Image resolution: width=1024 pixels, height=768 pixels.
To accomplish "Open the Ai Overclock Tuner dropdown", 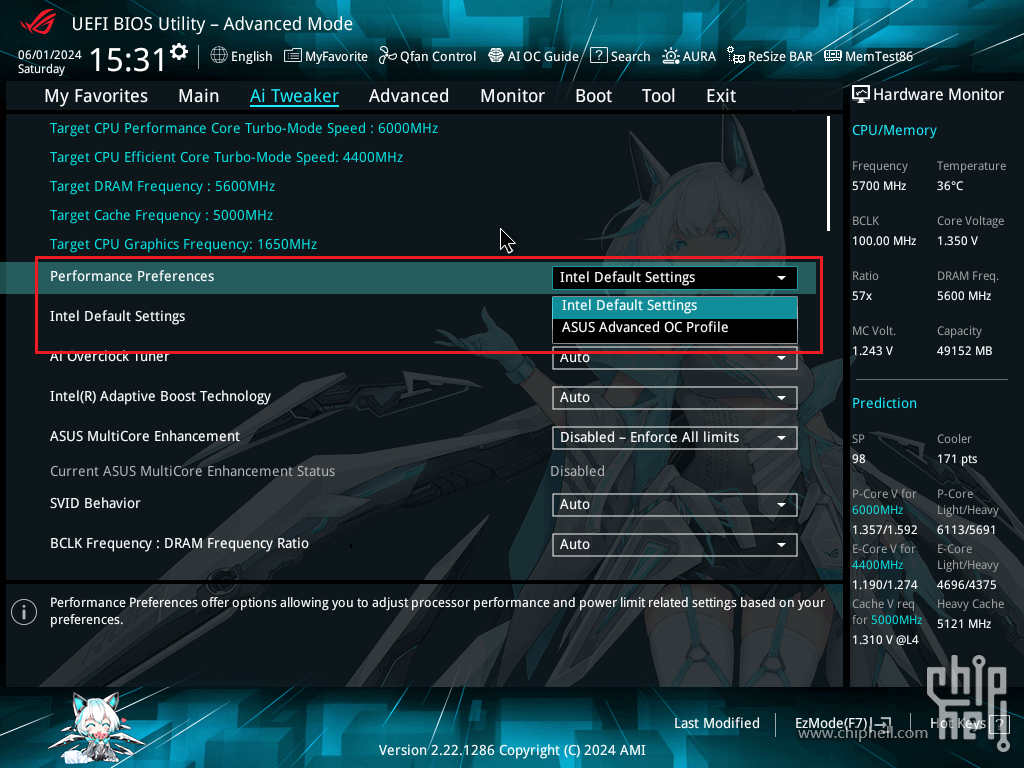I will (675, 359).
